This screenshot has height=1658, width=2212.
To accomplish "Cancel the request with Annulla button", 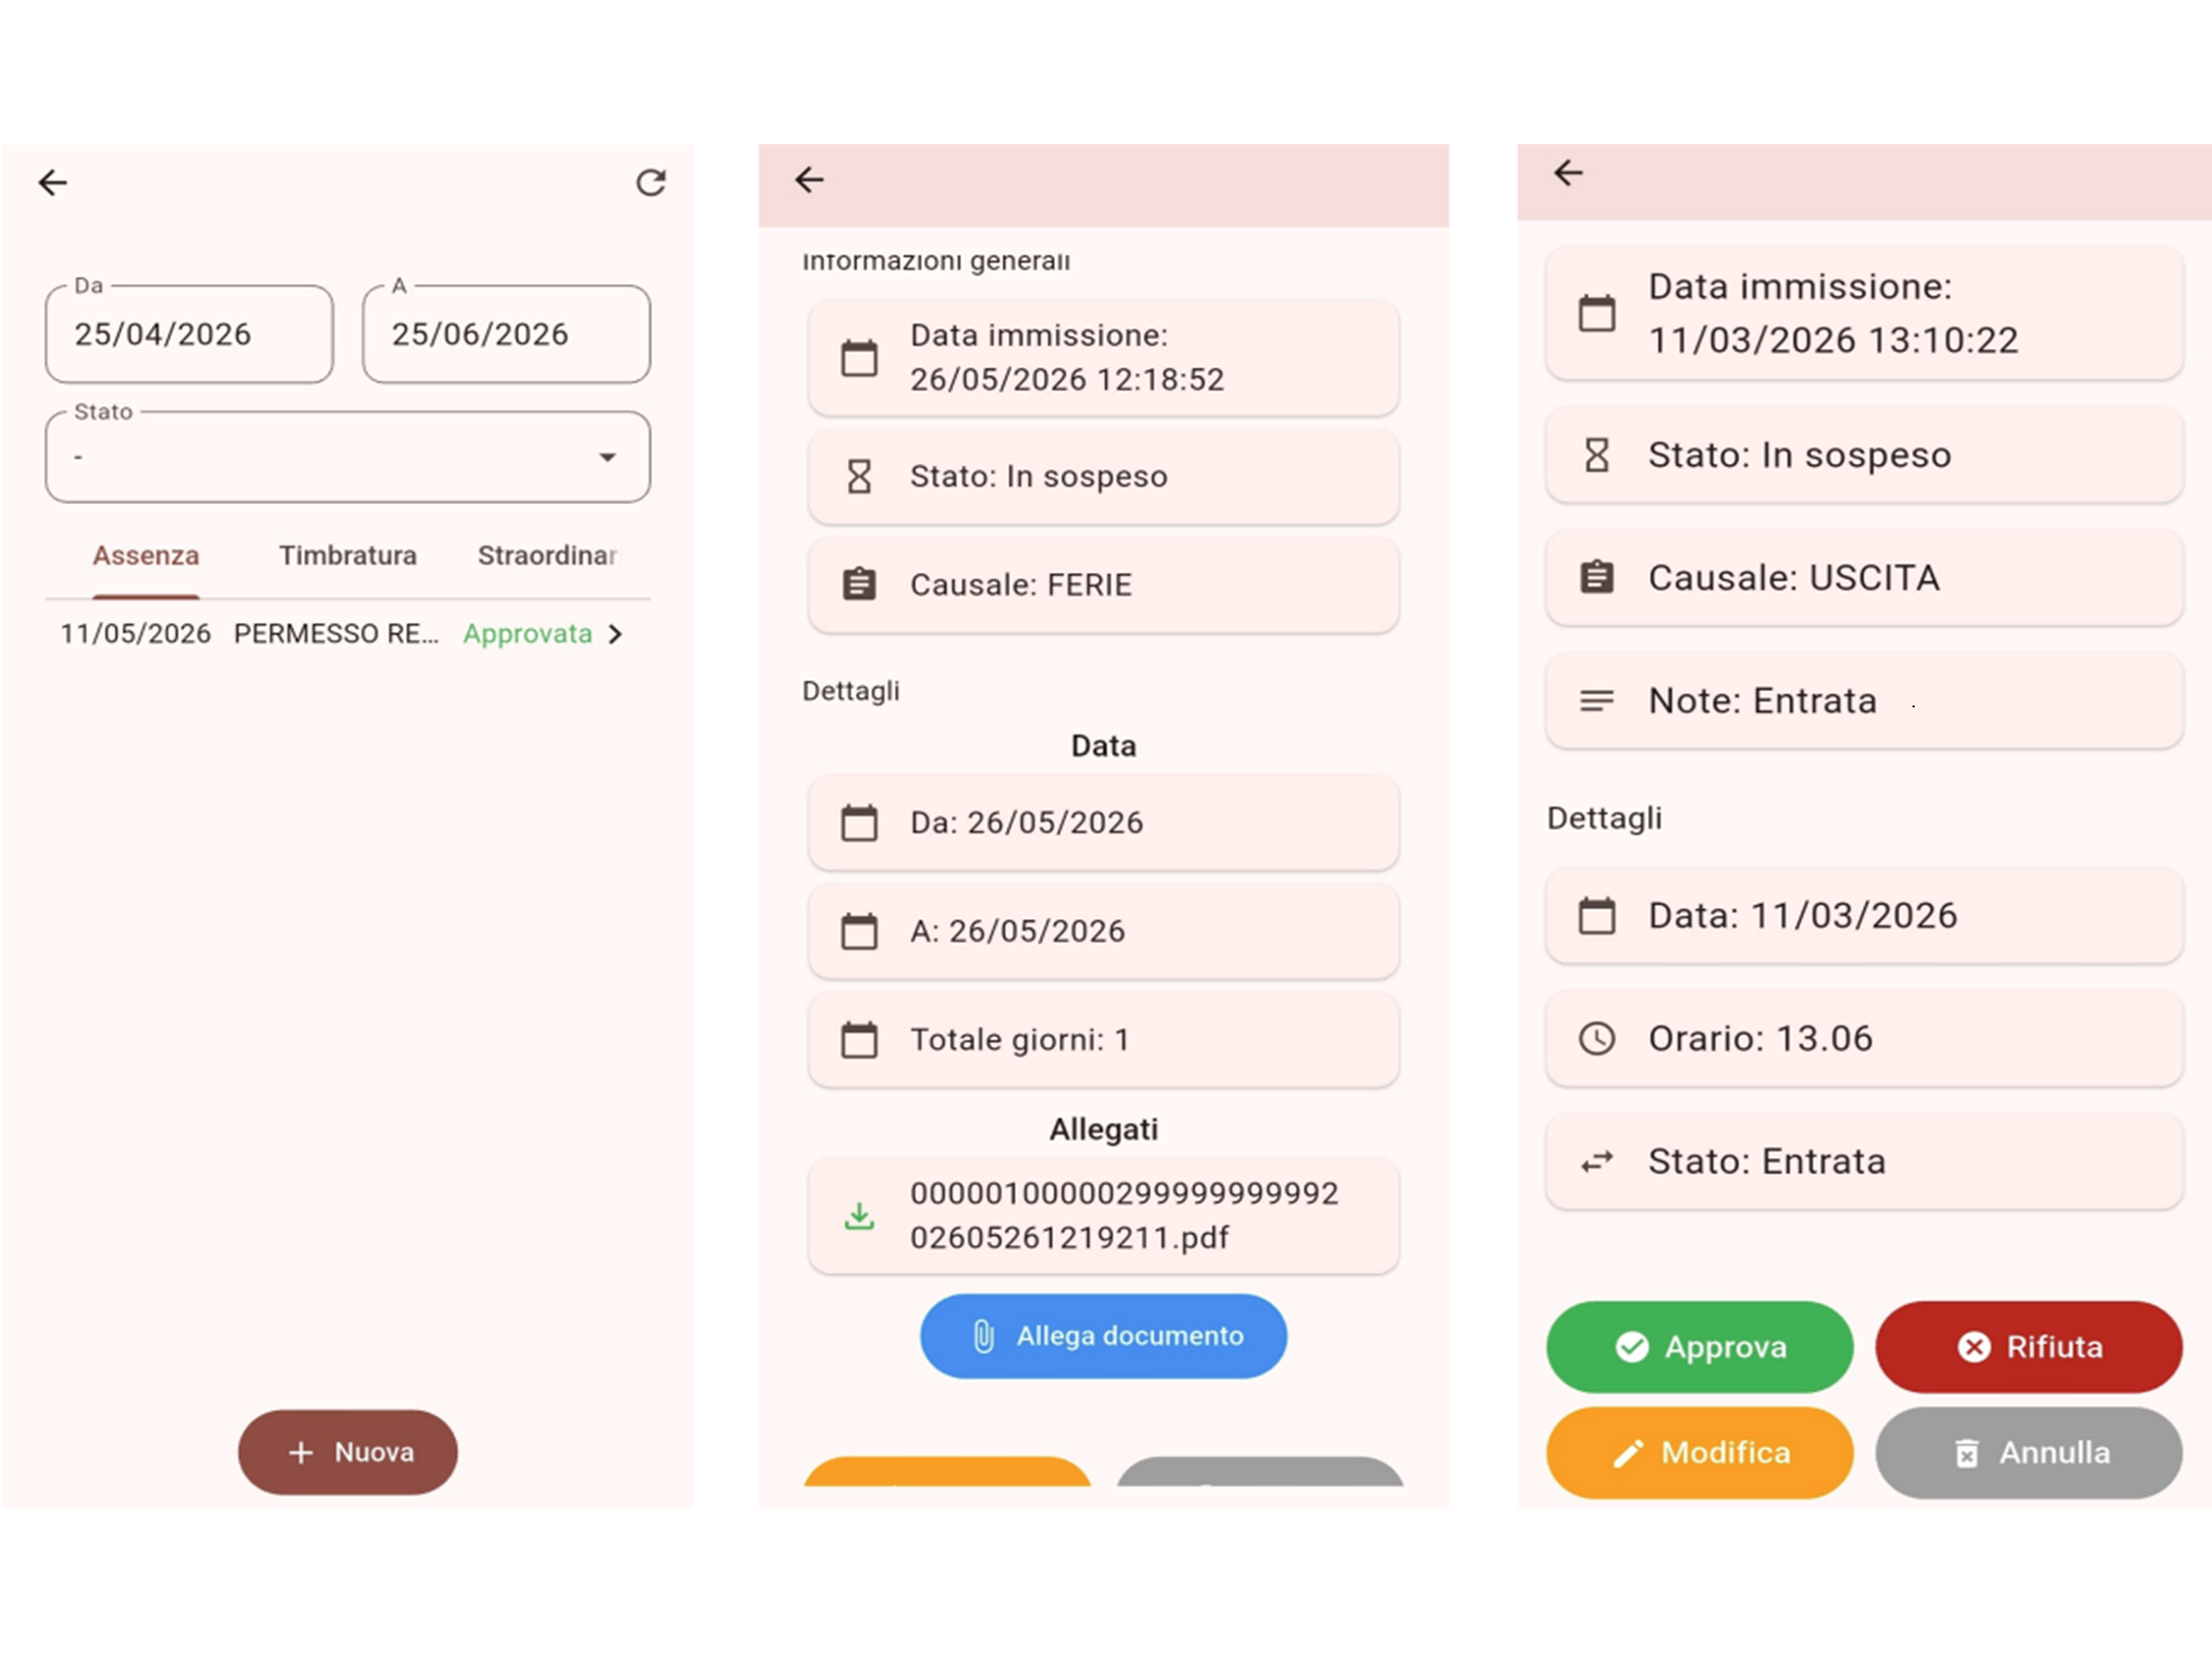I will coord(2028,1453).
